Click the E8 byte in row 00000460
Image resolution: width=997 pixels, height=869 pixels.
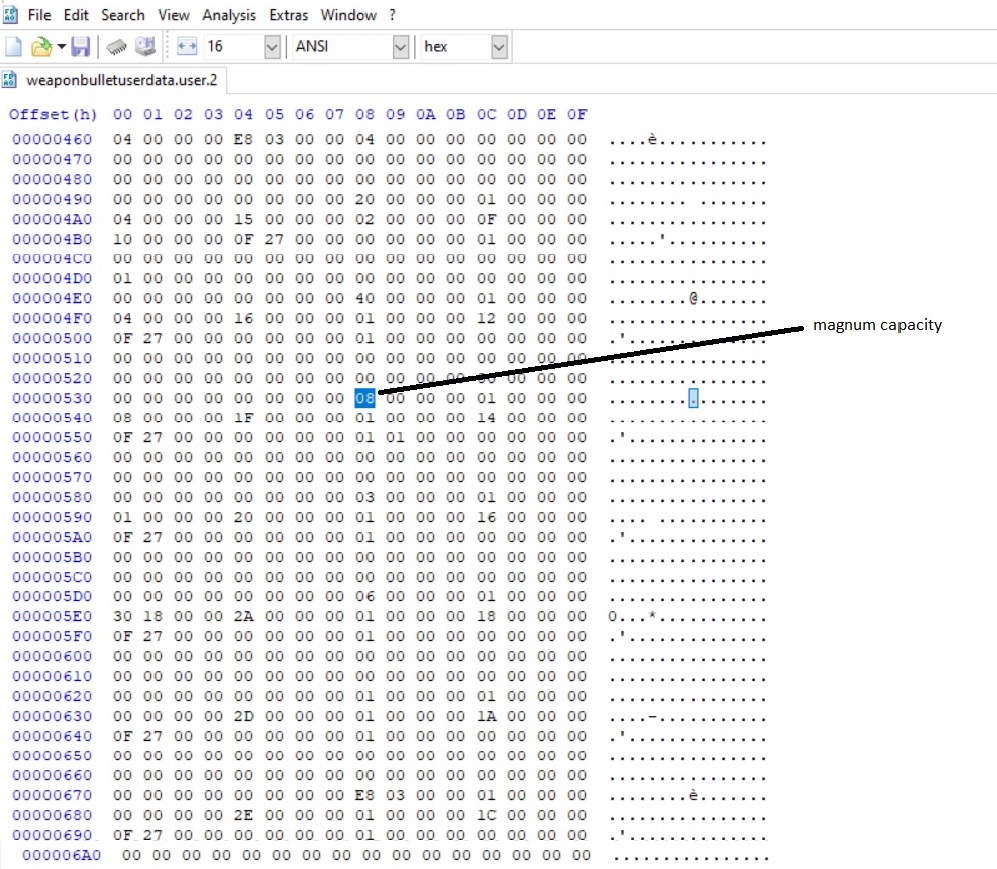[x=243, y=140]
